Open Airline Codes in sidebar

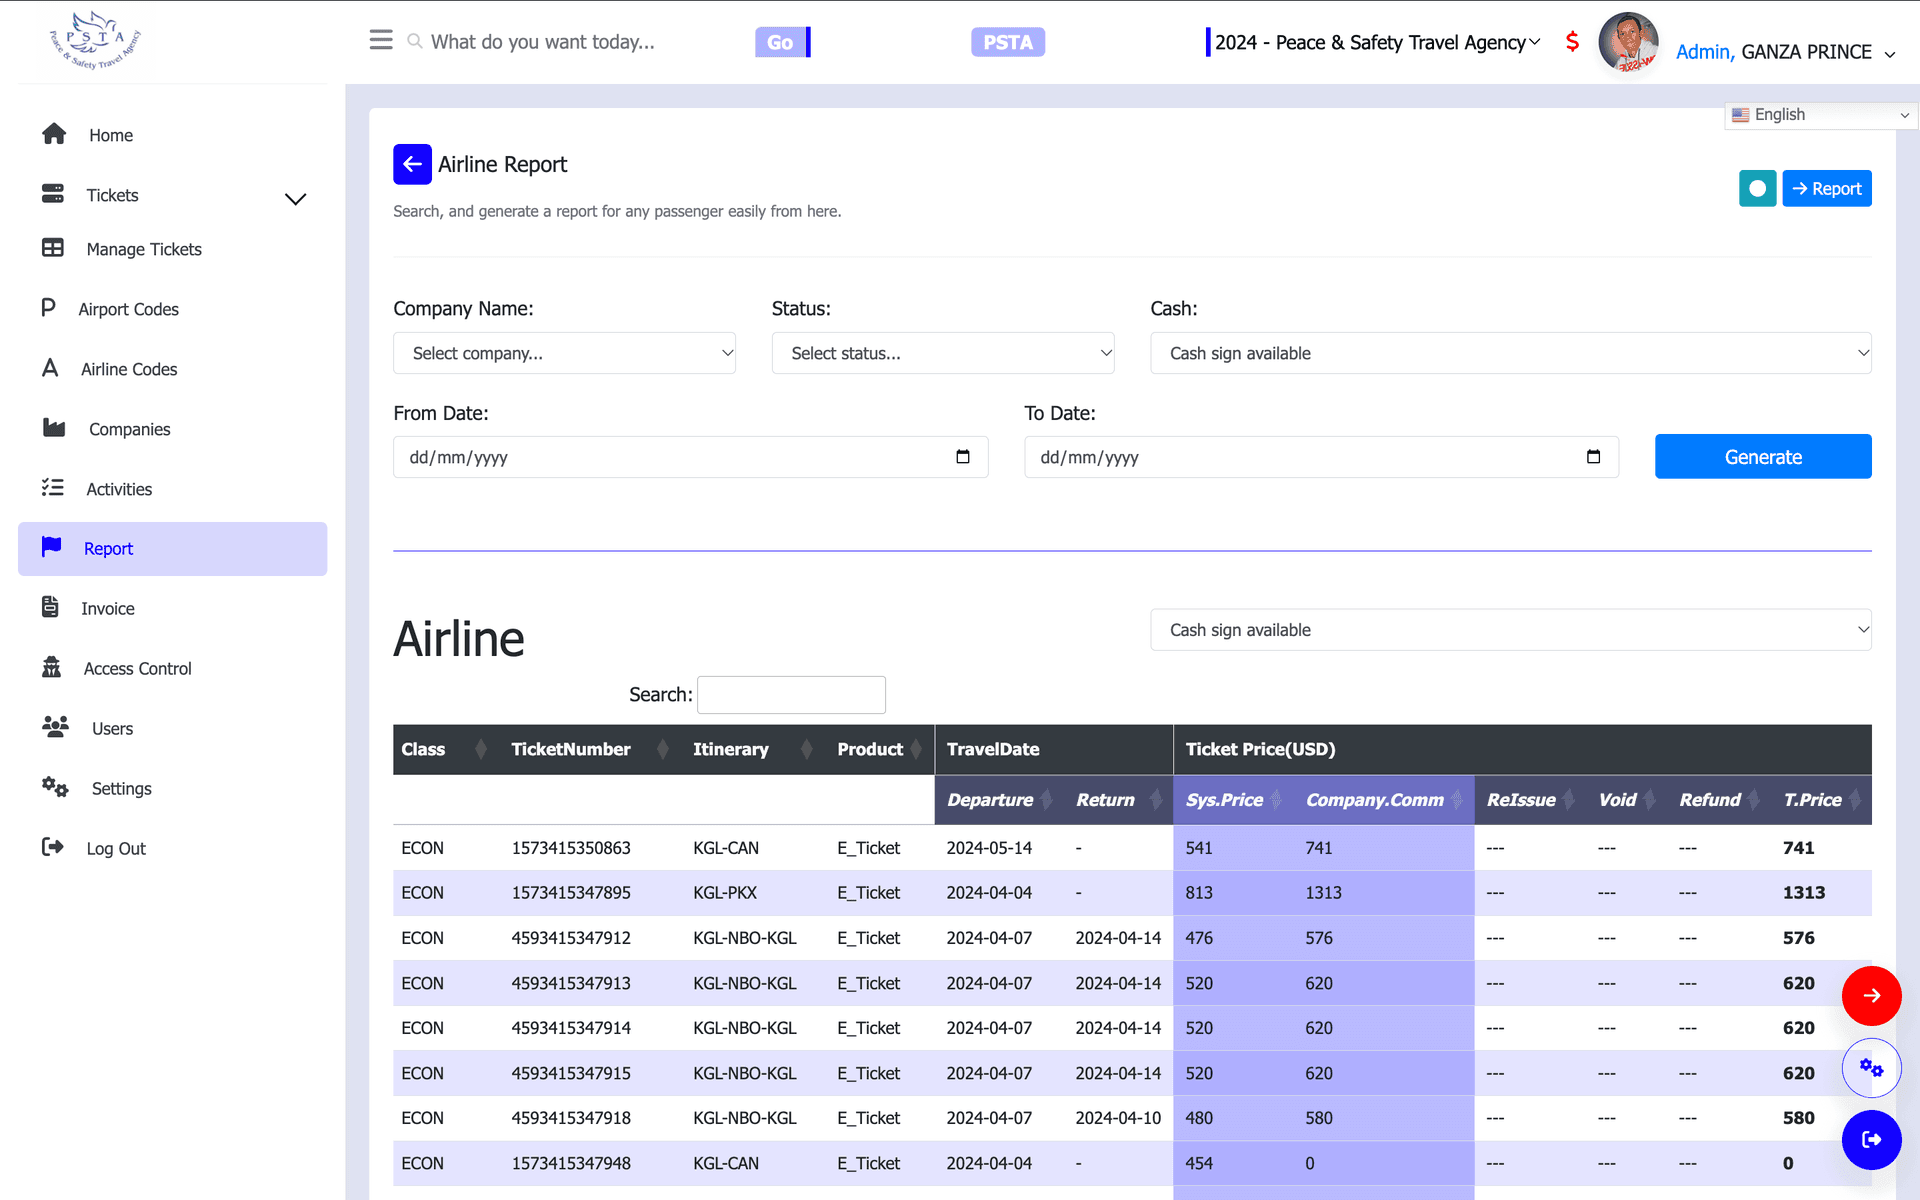[x=129, y=369]
